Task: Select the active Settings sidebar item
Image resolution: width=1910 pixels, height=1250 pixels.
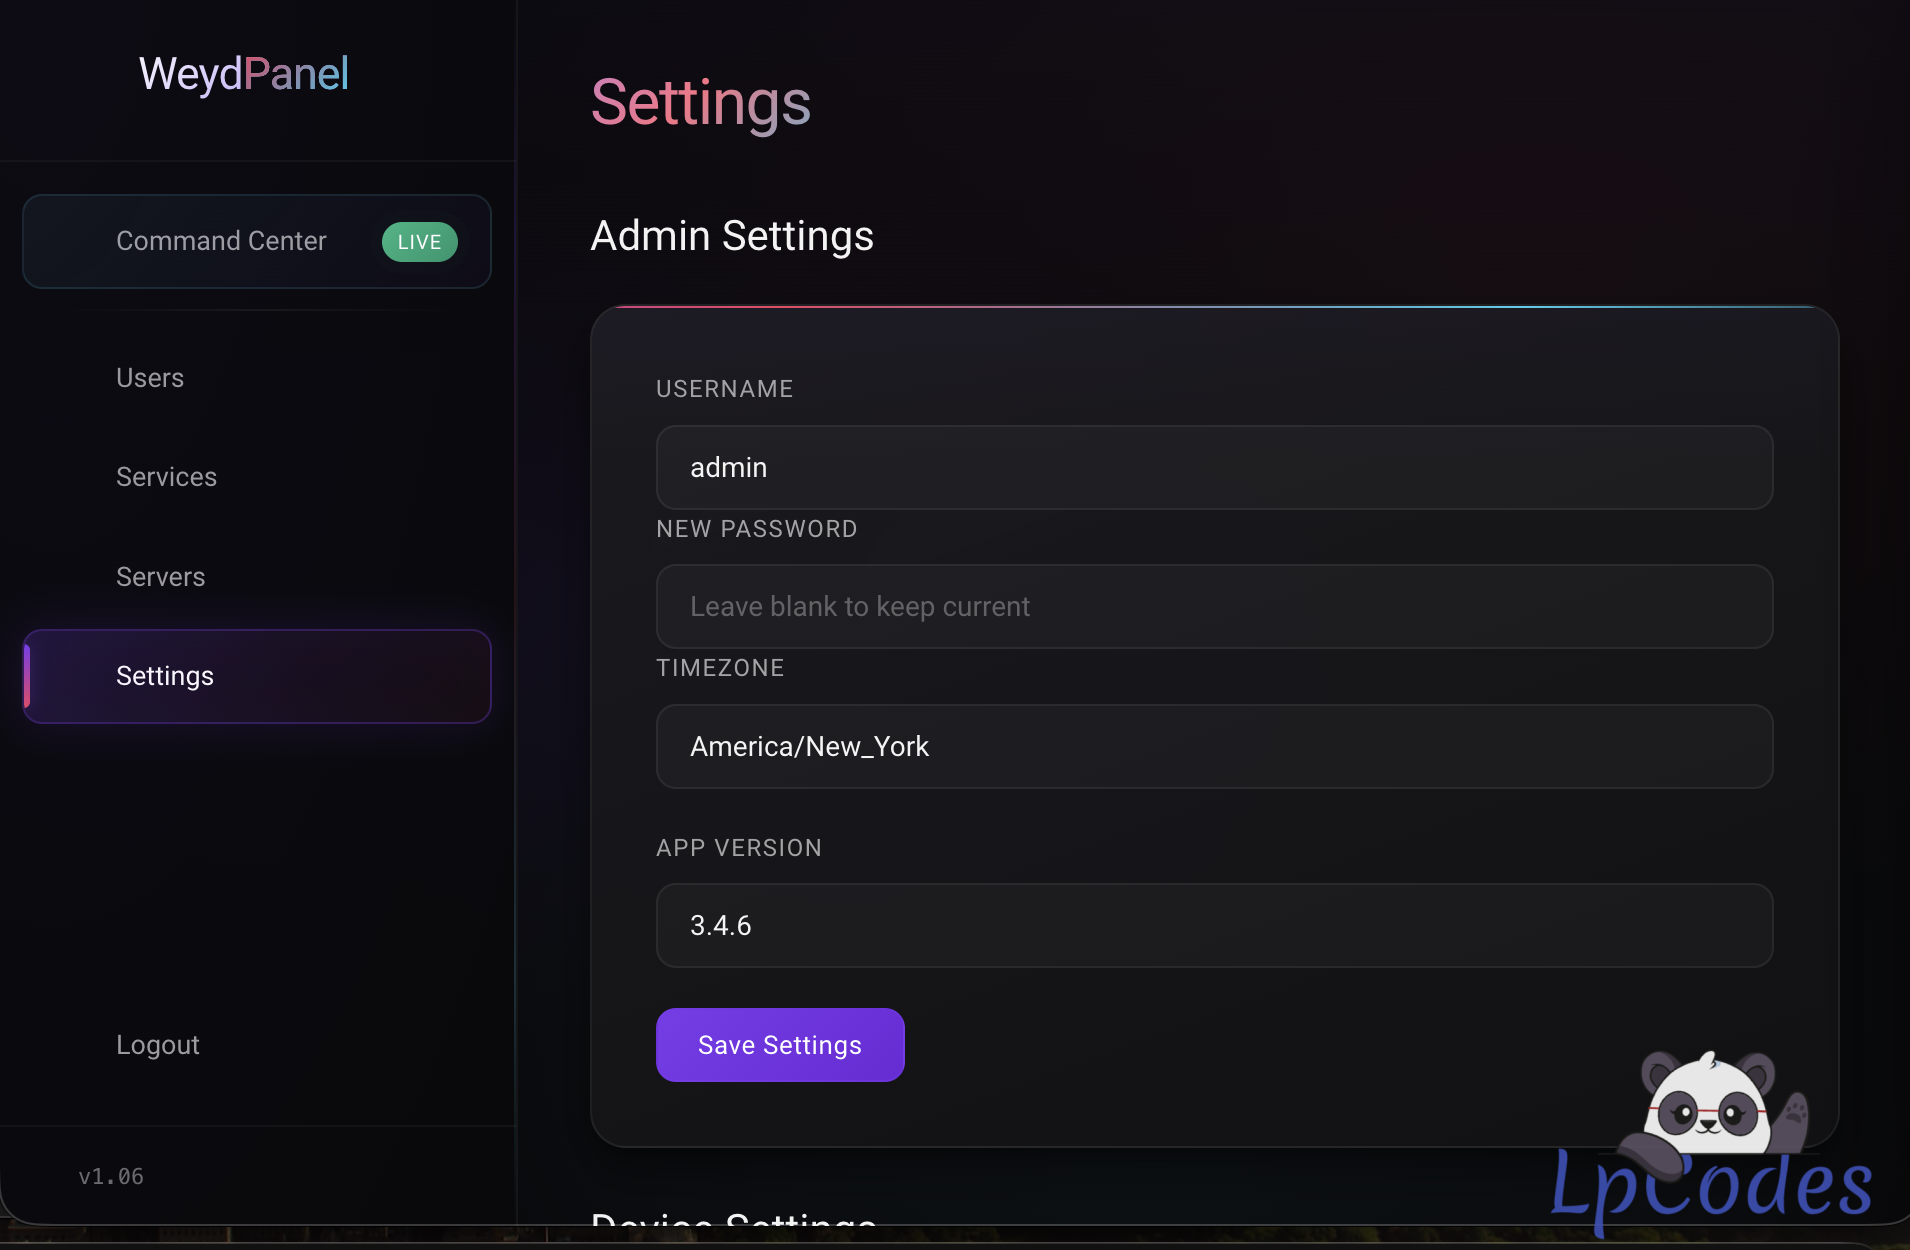Action: pos(257,676)
